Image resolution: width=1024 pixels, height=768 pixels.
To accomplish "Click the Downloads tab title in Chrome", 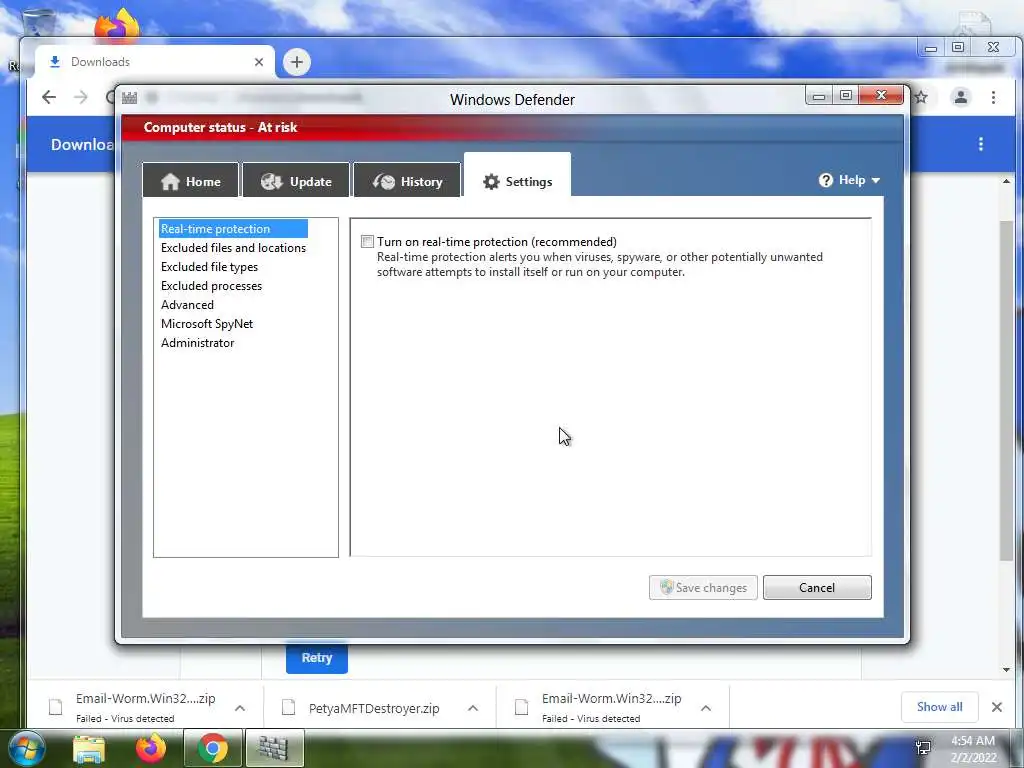I will click(x=100, y=62).
